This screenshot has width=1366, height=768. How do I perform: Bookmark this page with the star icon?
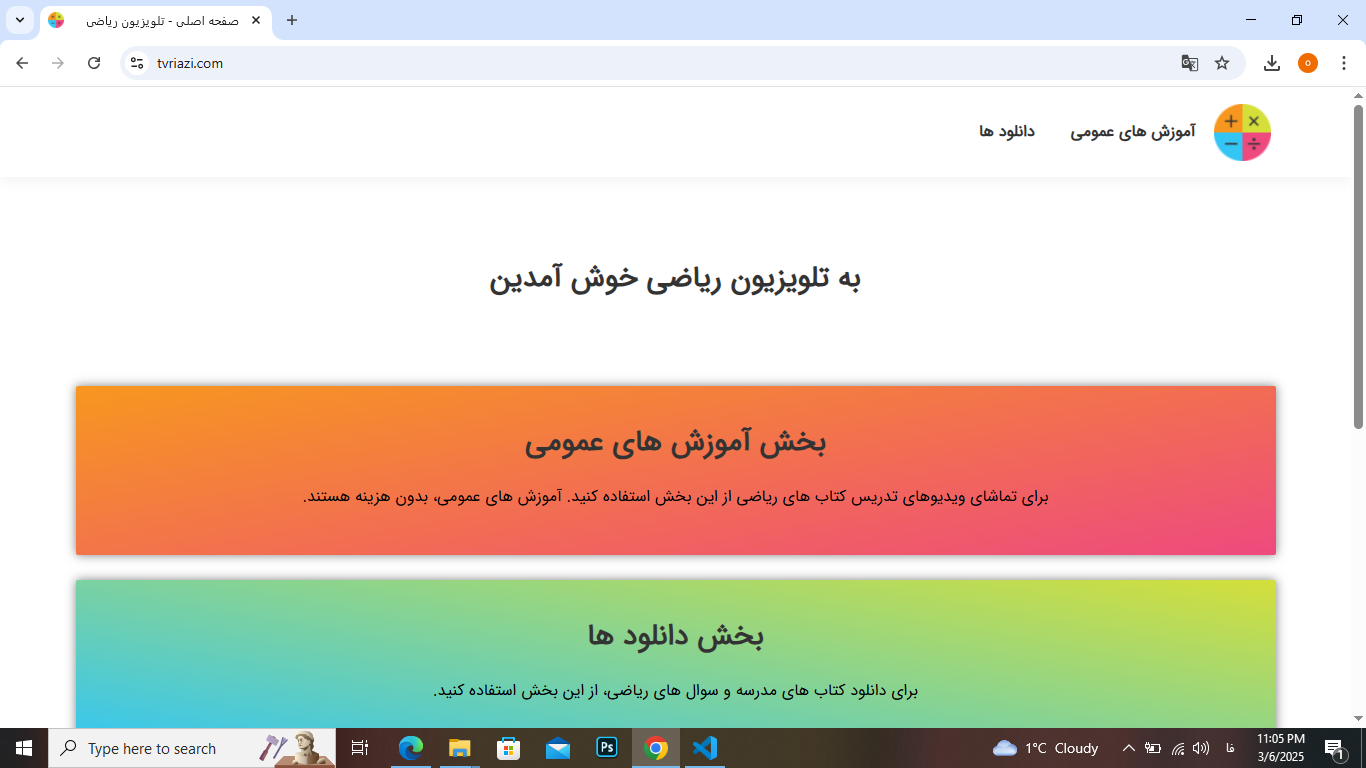pyautogui.click(x=1222, y=63)
